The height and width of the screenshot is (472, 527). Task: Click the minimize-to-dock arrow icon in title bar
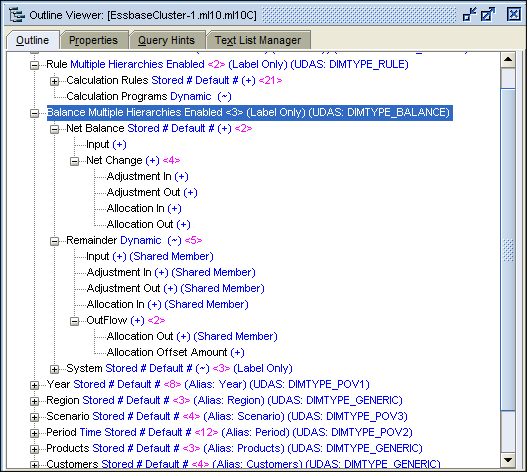point(470,14)
